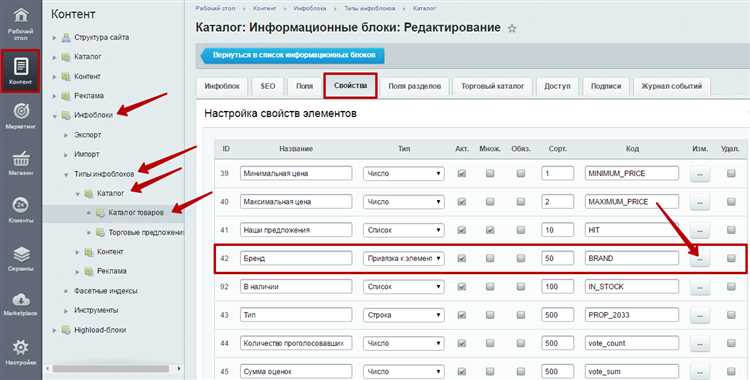
Task: Open the Рабочий стол home icon
Action: tap(21, 16)
